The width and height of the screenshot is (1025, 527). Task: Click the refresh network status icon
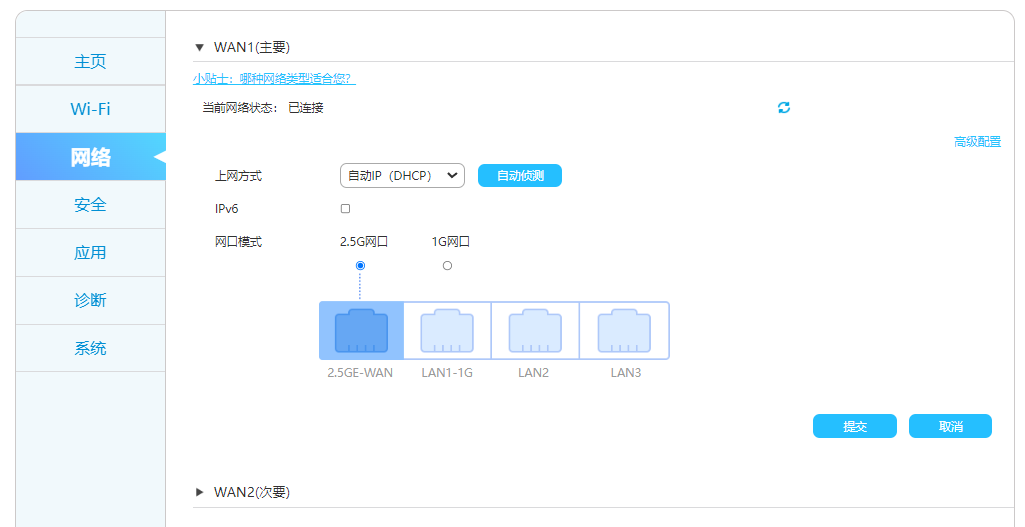click(x=784, y=108)
